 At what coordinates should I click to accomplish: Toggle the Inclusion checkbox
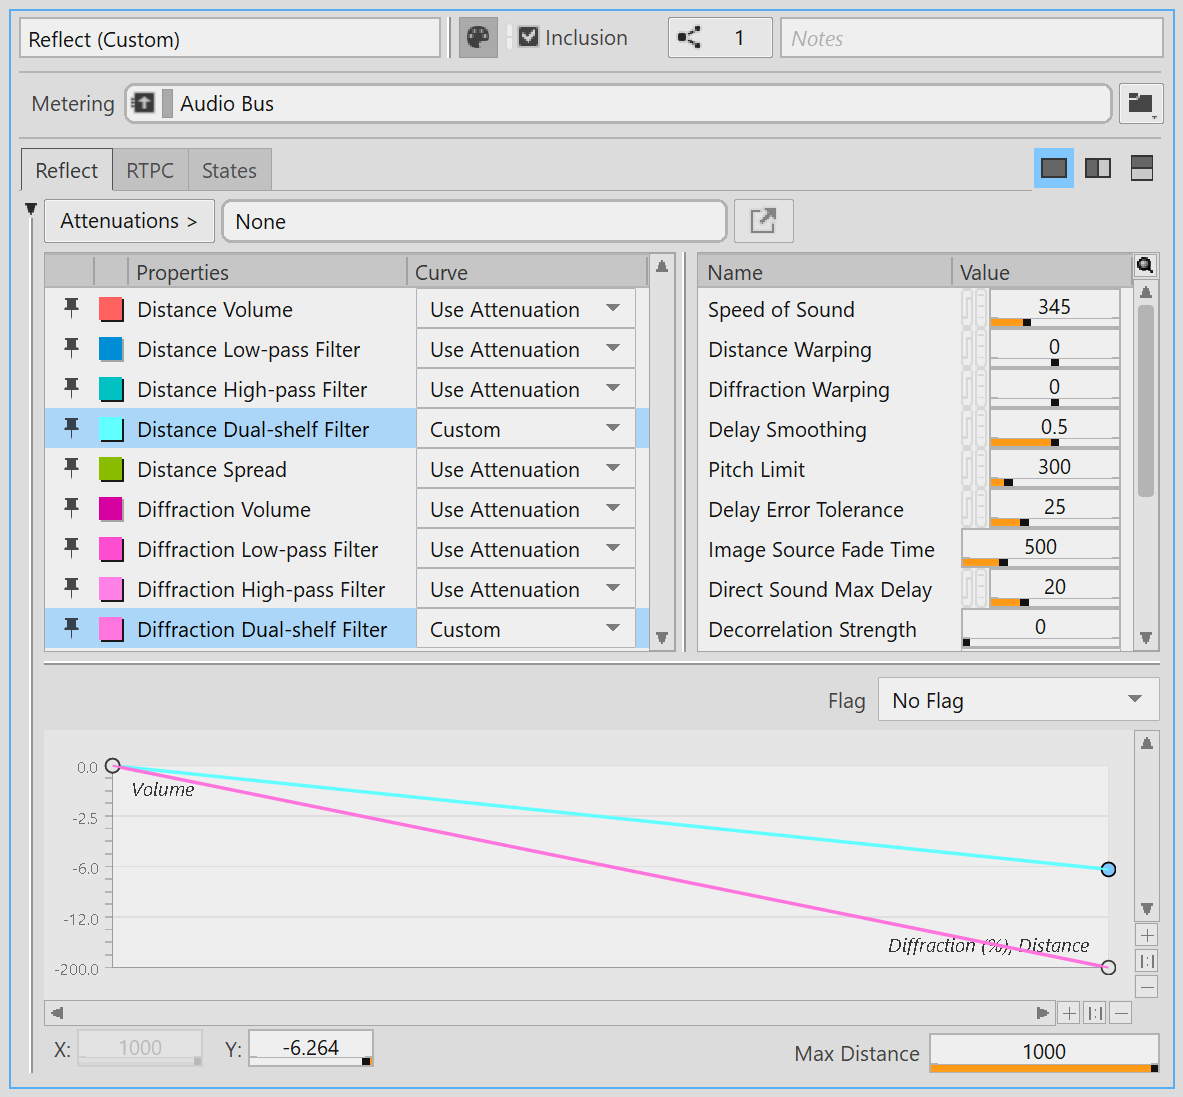click(529, 38)
